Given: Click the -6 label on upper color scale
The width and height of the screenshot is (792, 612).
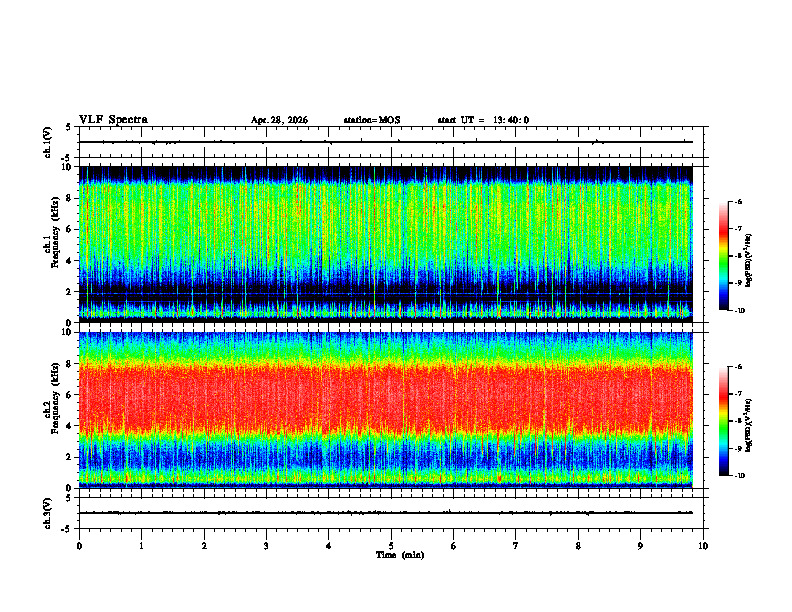Looking at the screenshot, I should (738, 201).
